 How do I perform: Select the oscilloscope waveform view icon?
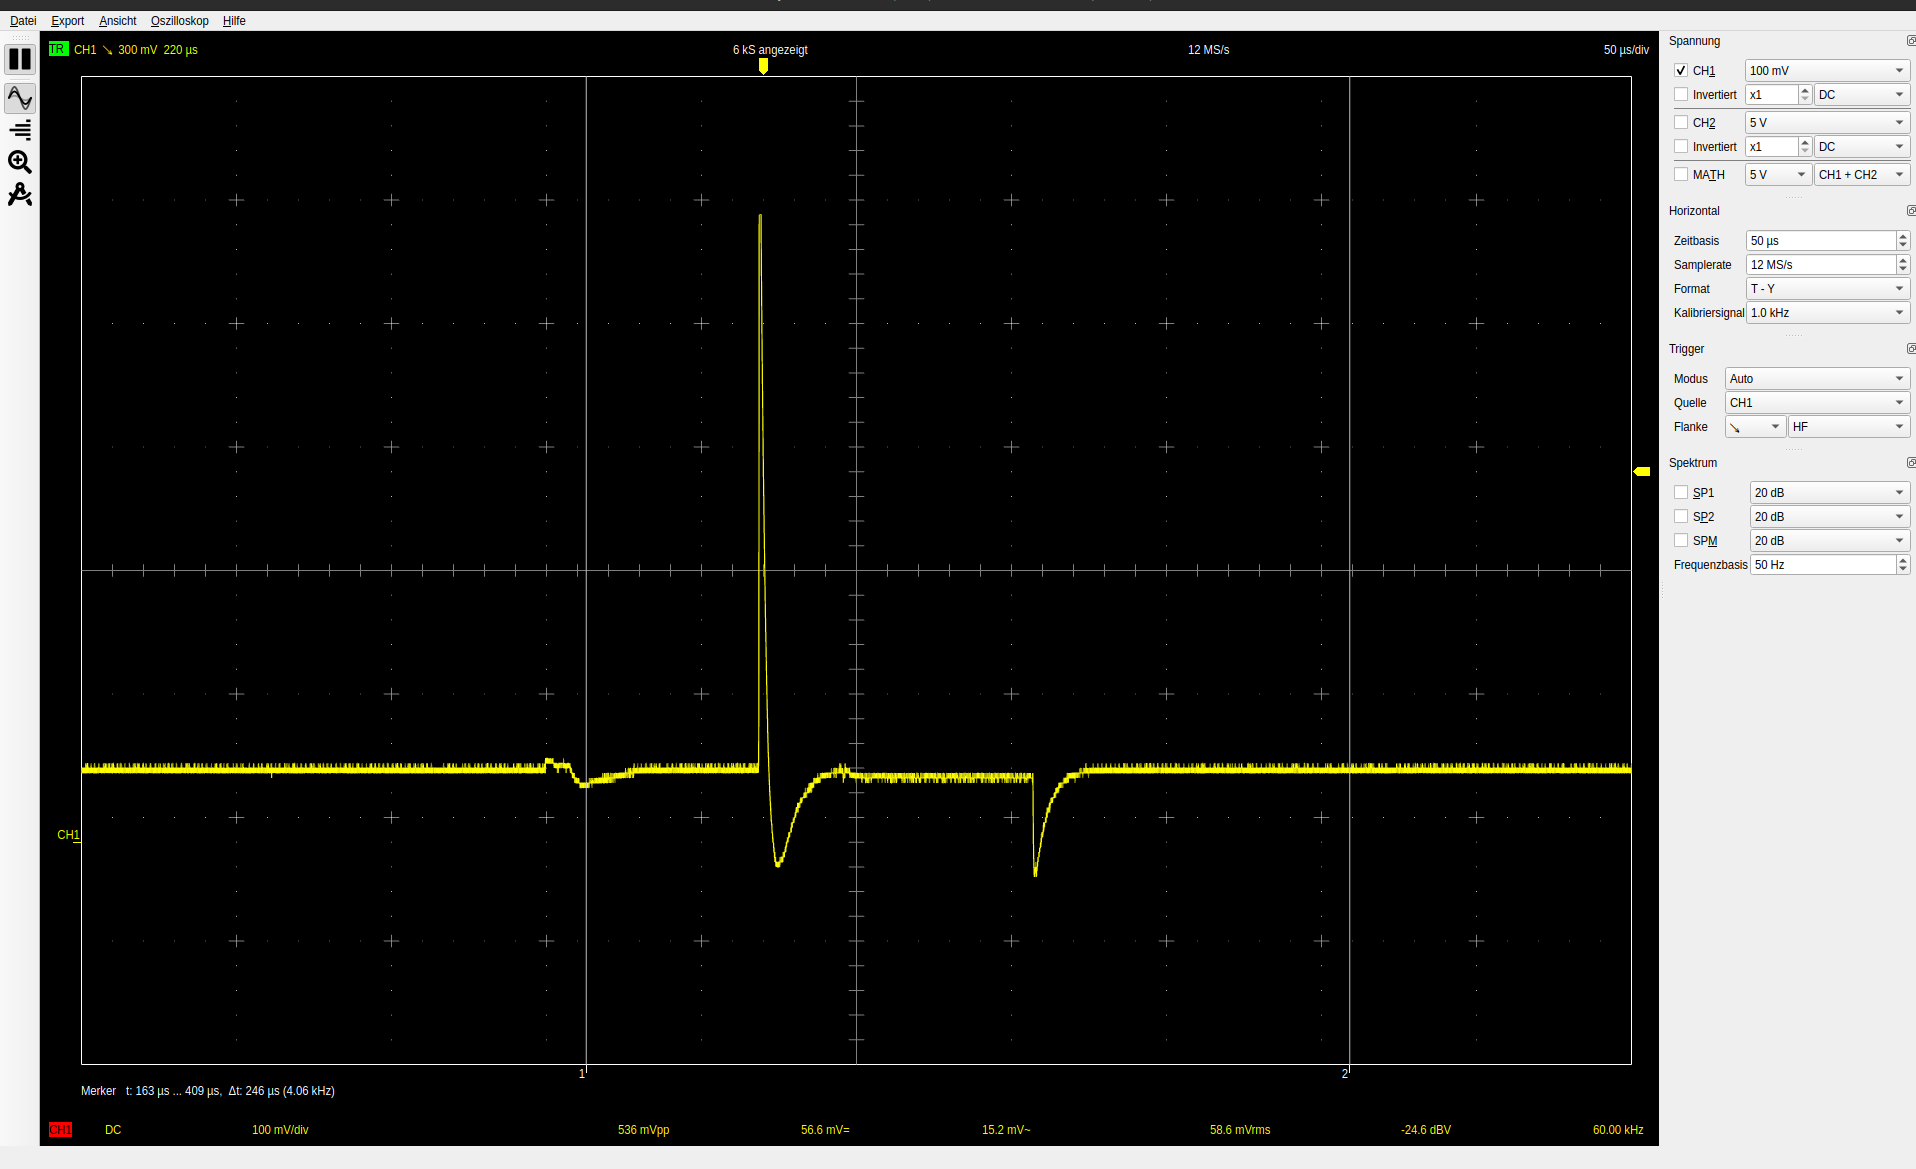20,98
